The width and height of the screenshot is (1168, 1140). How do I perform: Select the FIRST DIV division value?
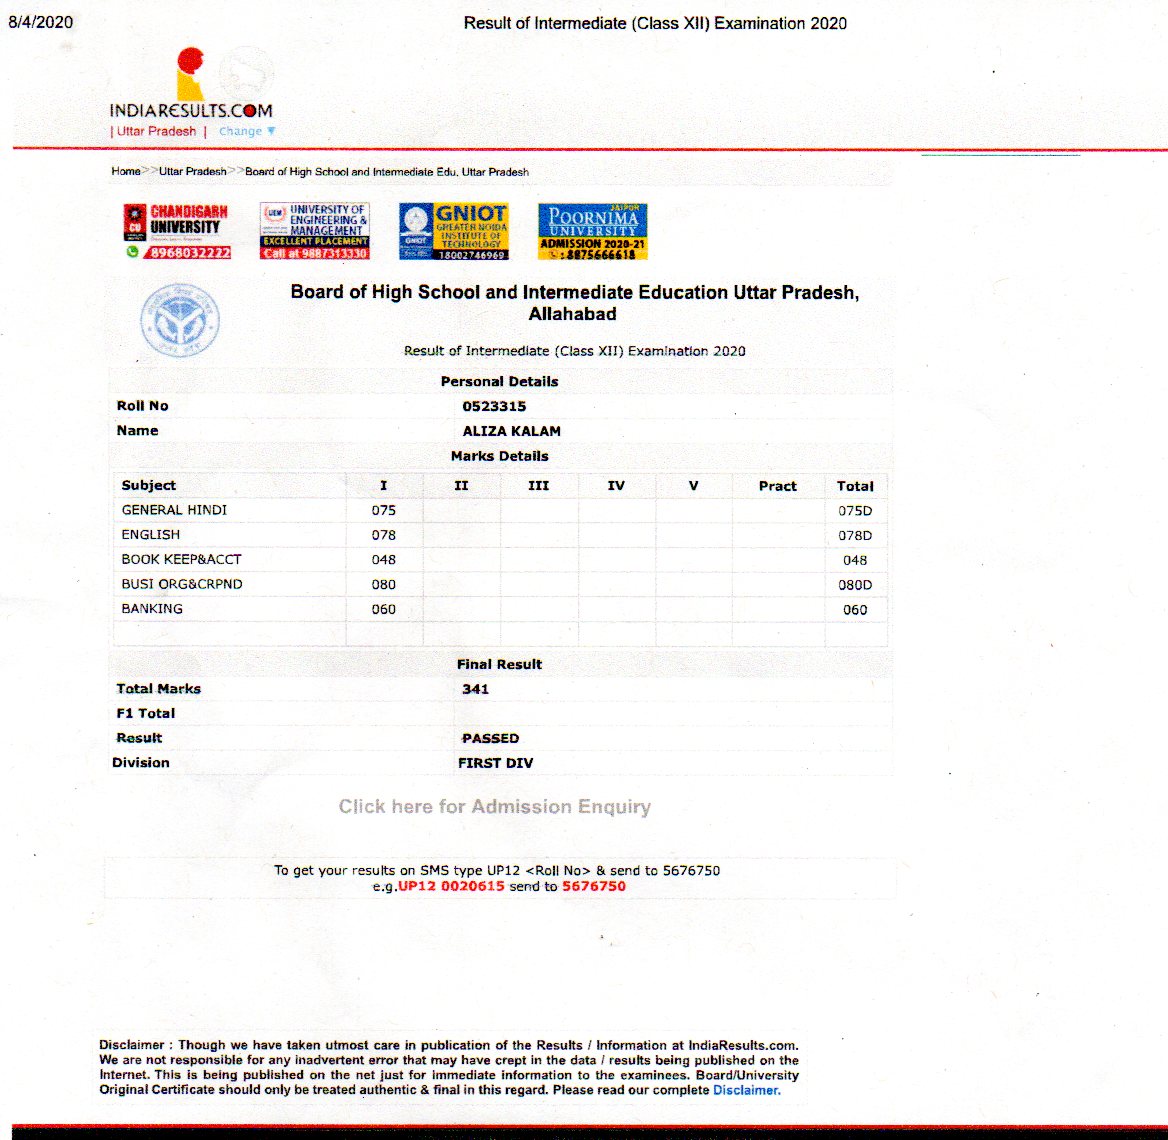[495, 763]
